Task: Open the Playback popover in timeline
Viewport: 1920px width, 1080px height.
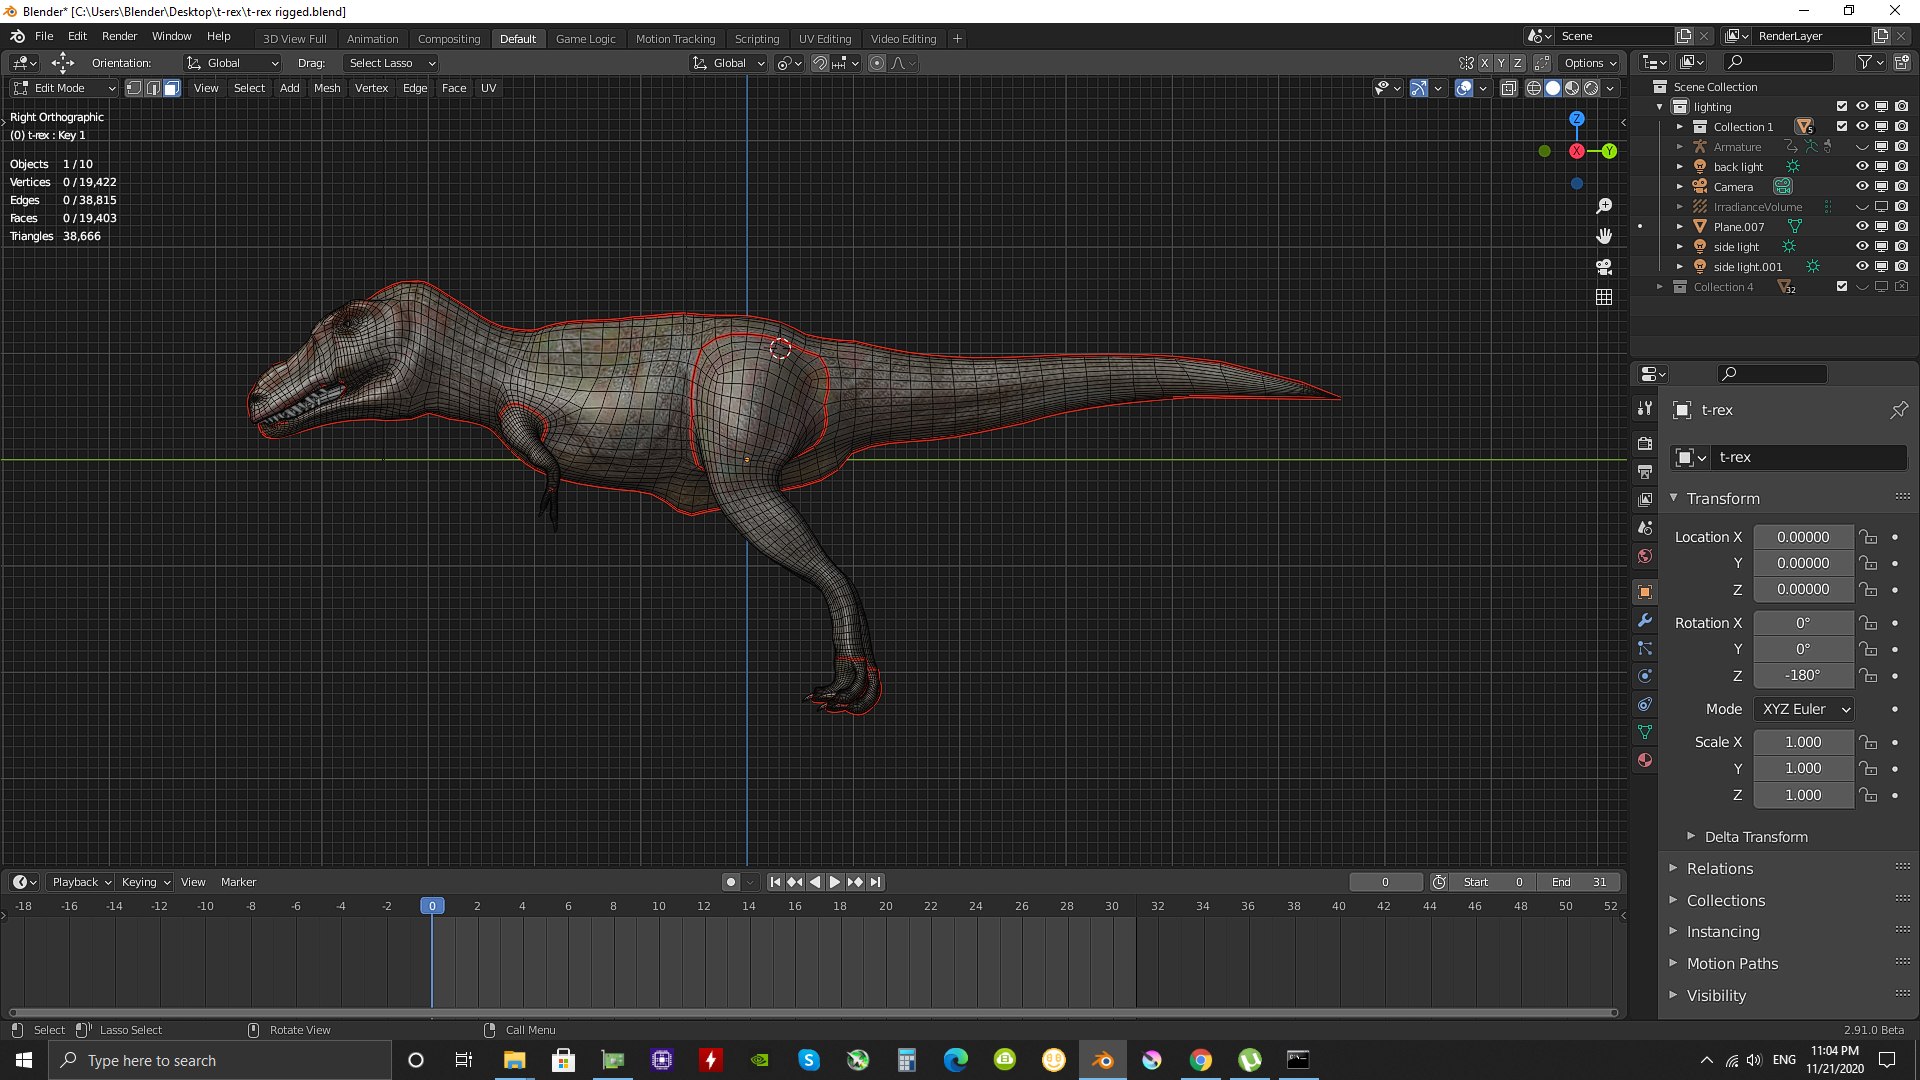Action: [81, 882]
